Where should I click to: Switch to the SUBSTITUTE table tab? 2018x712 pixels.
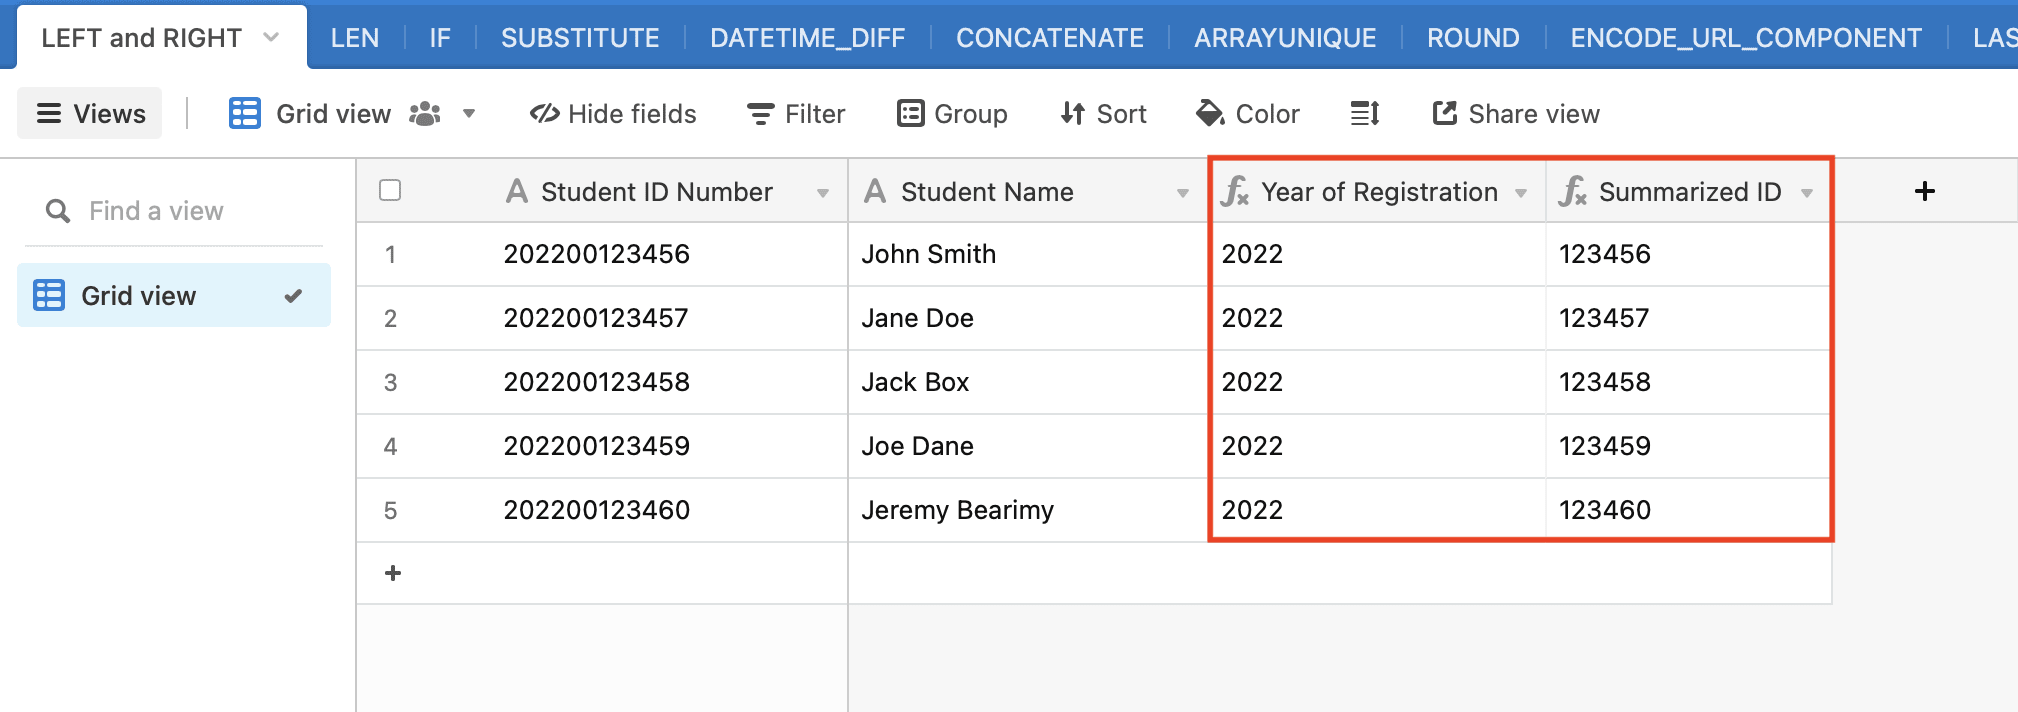[580, 38]
